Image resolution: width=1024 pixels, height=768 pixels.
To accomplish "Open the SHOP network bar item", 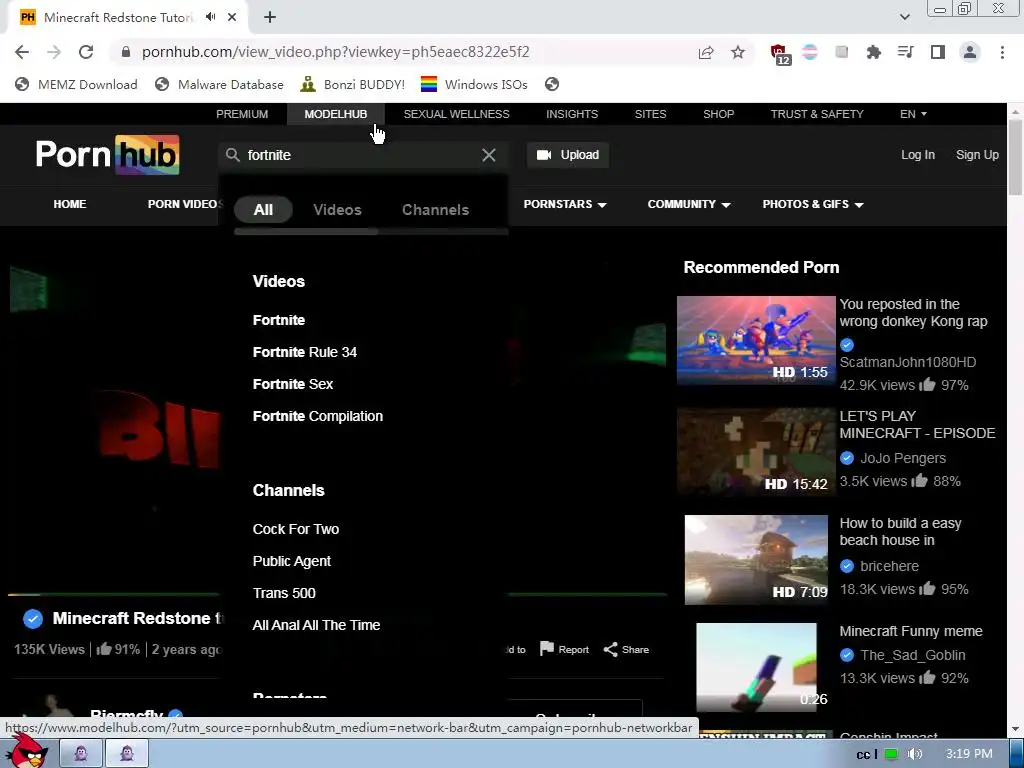I will click(x=718, y=114).
